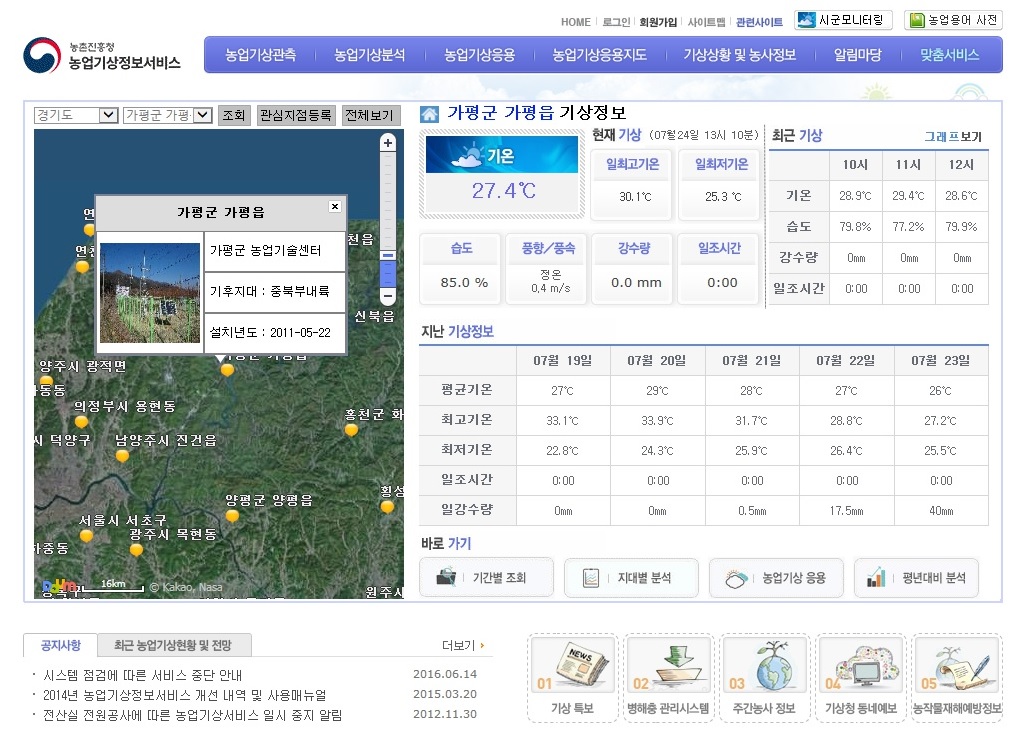The image size is (1027, 737).
Task: Click the 양평군 양평읍 map marker
Action: pyautogui.click(x=232, y=516)
